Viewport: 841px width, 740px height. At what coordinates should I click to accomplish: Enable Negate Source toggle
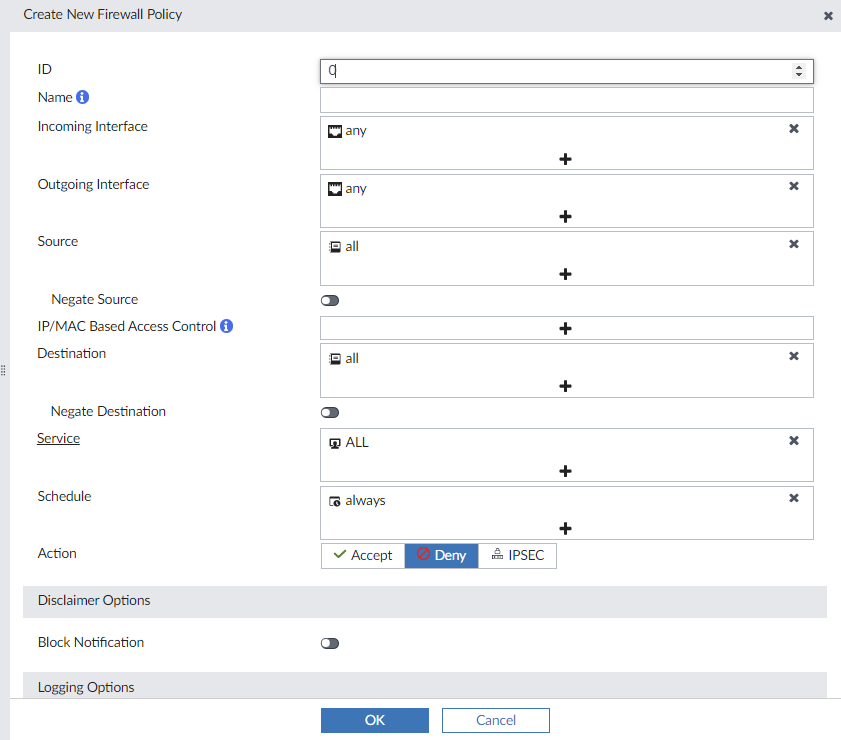[x=330, y=300]
